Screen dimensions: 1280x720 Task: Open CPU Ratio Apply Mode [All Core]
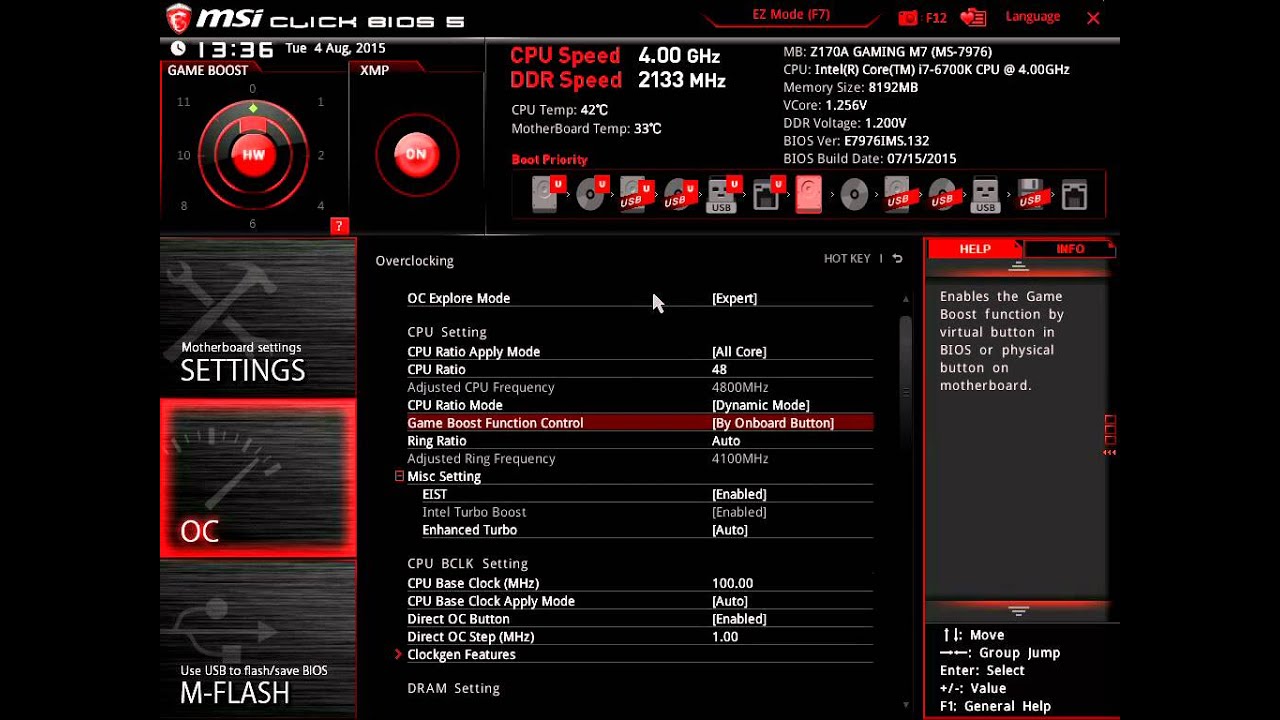click(639, 351)
